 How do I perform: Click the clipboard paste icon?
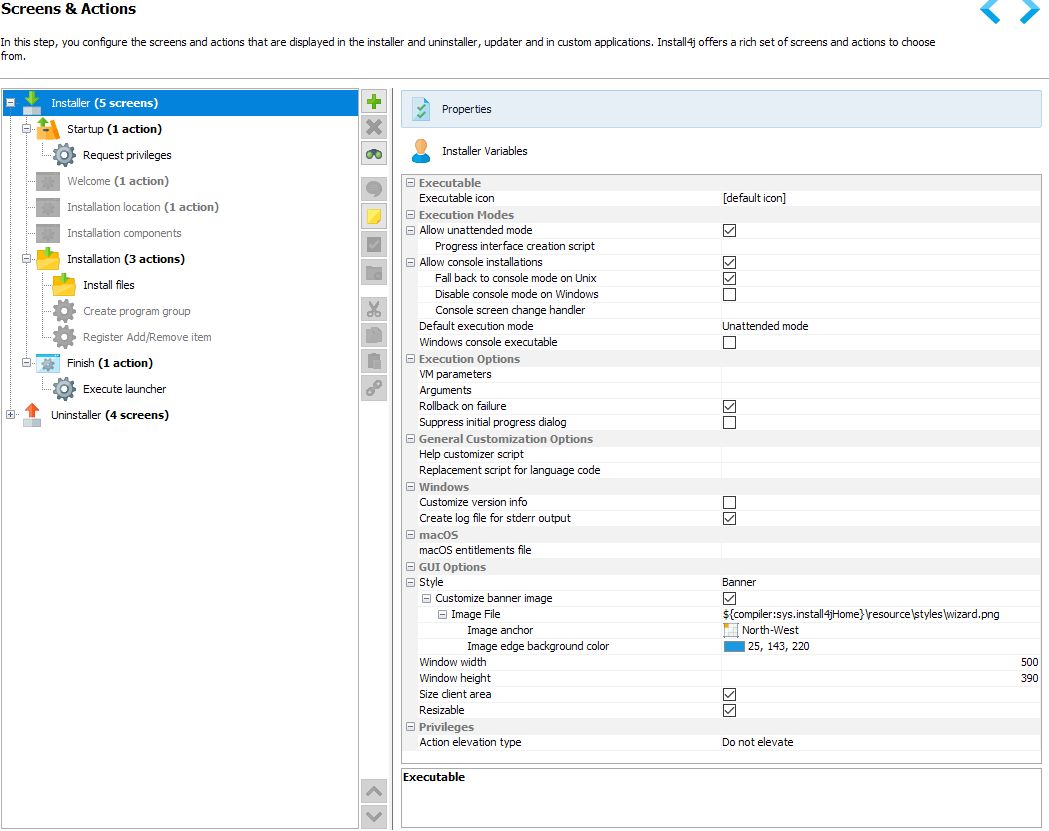click(x=374, y=361)
